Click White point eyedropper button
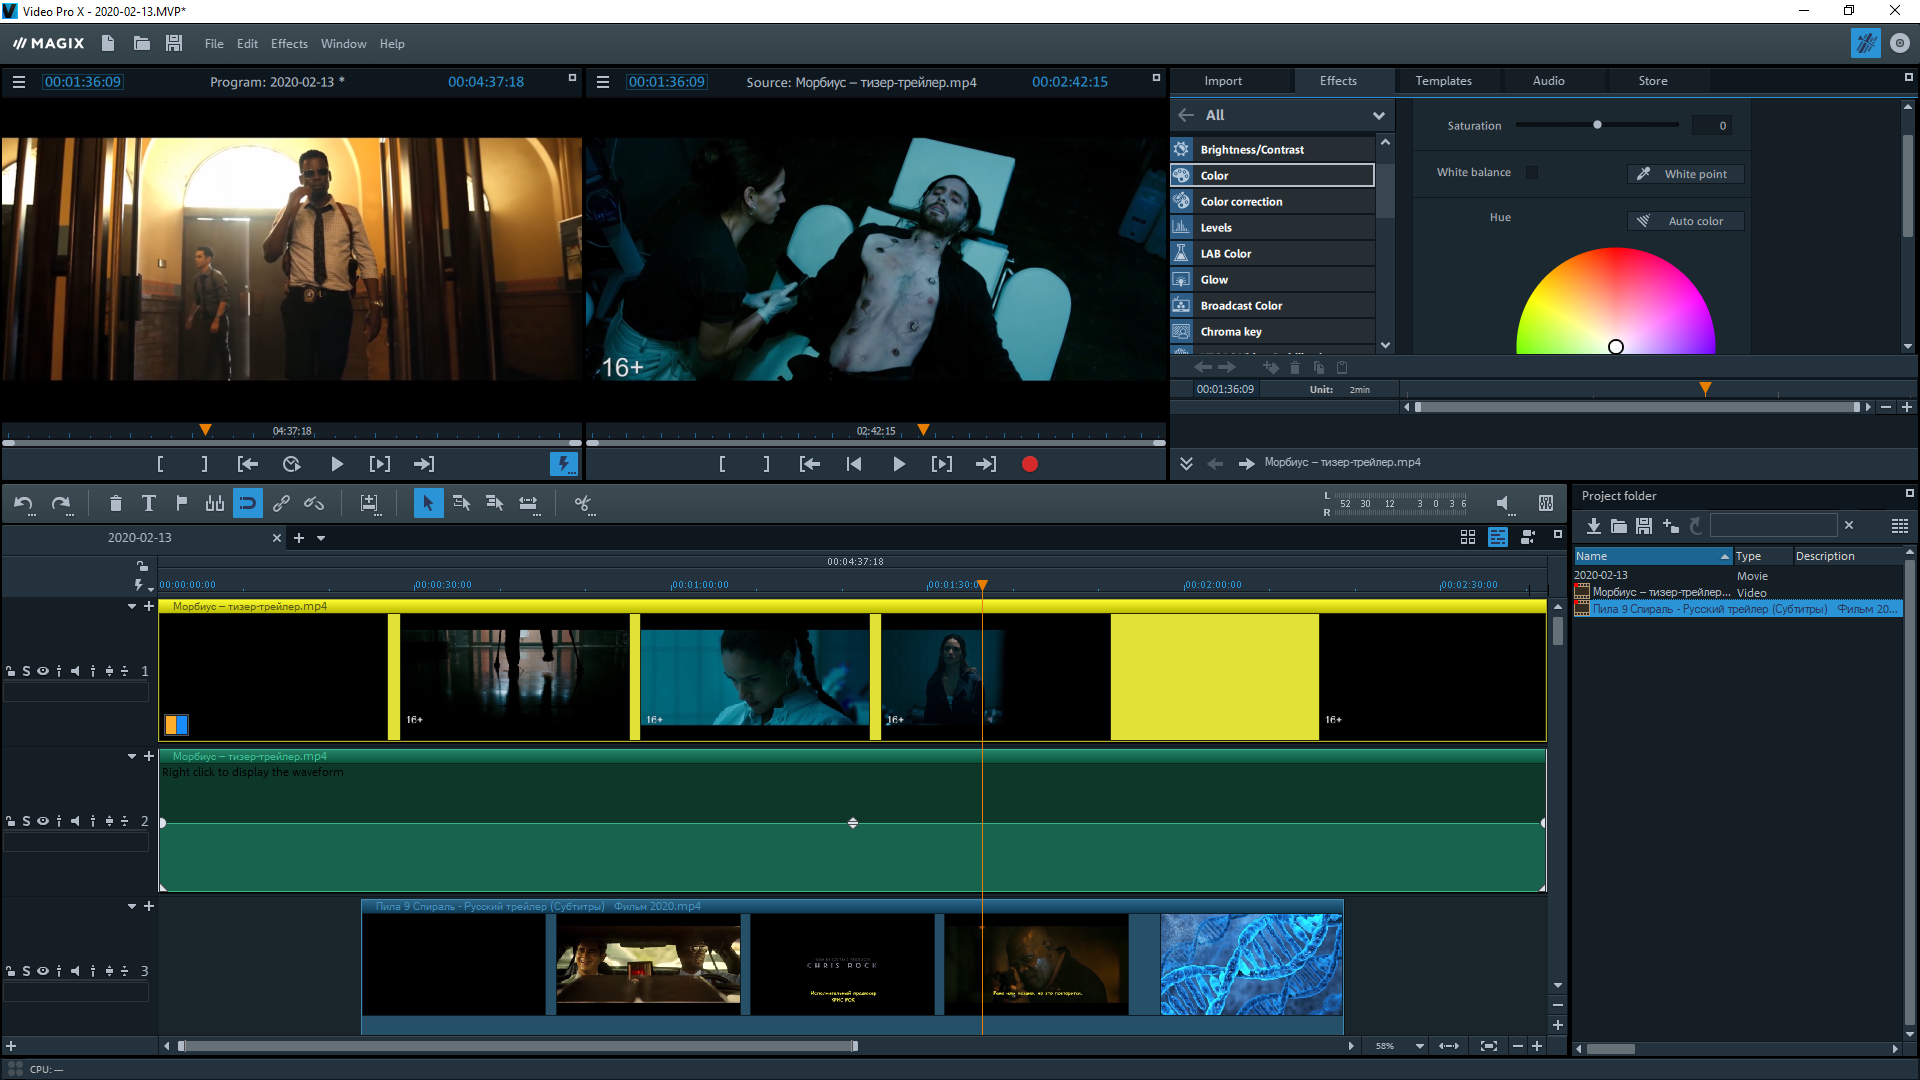 1644,173
